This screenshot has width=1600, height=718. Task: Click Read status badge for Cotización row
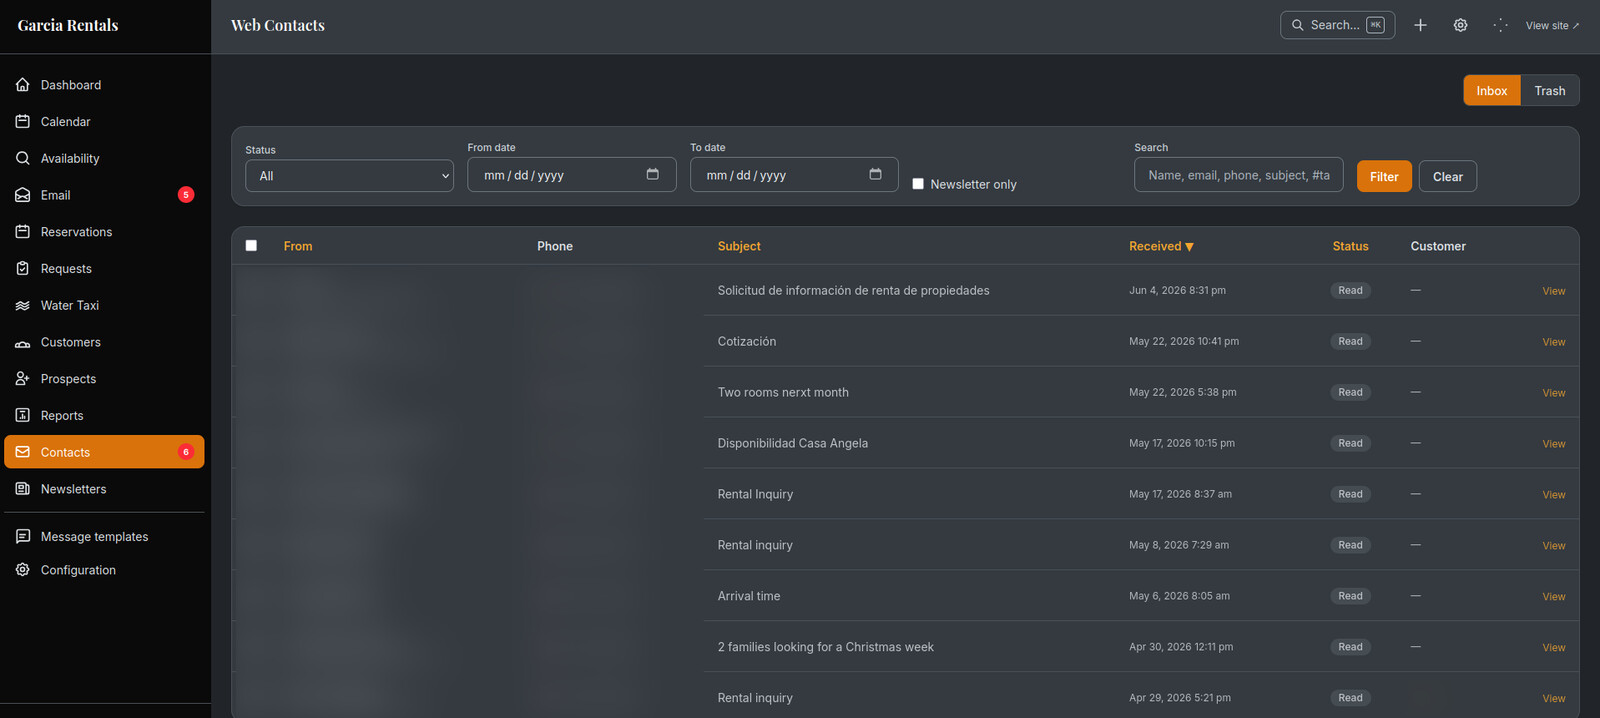tap(1350, 341)
